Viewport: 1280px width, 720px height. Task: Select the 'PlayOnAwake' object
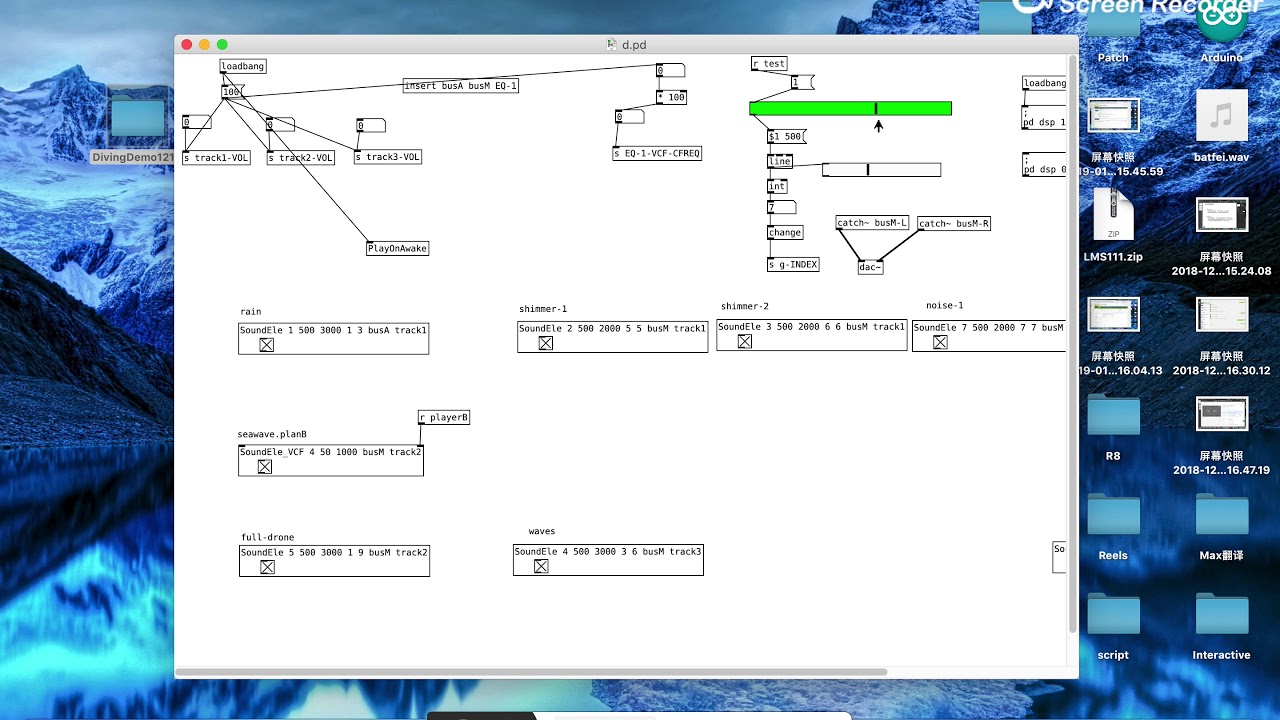[x=397, y=248]
